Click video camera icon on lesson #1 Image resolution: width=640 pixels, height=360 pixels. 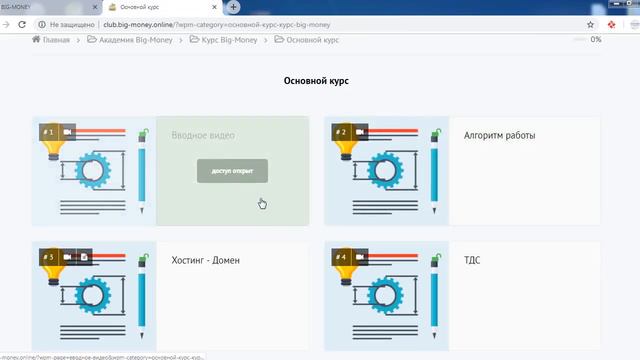pos(67,132)
